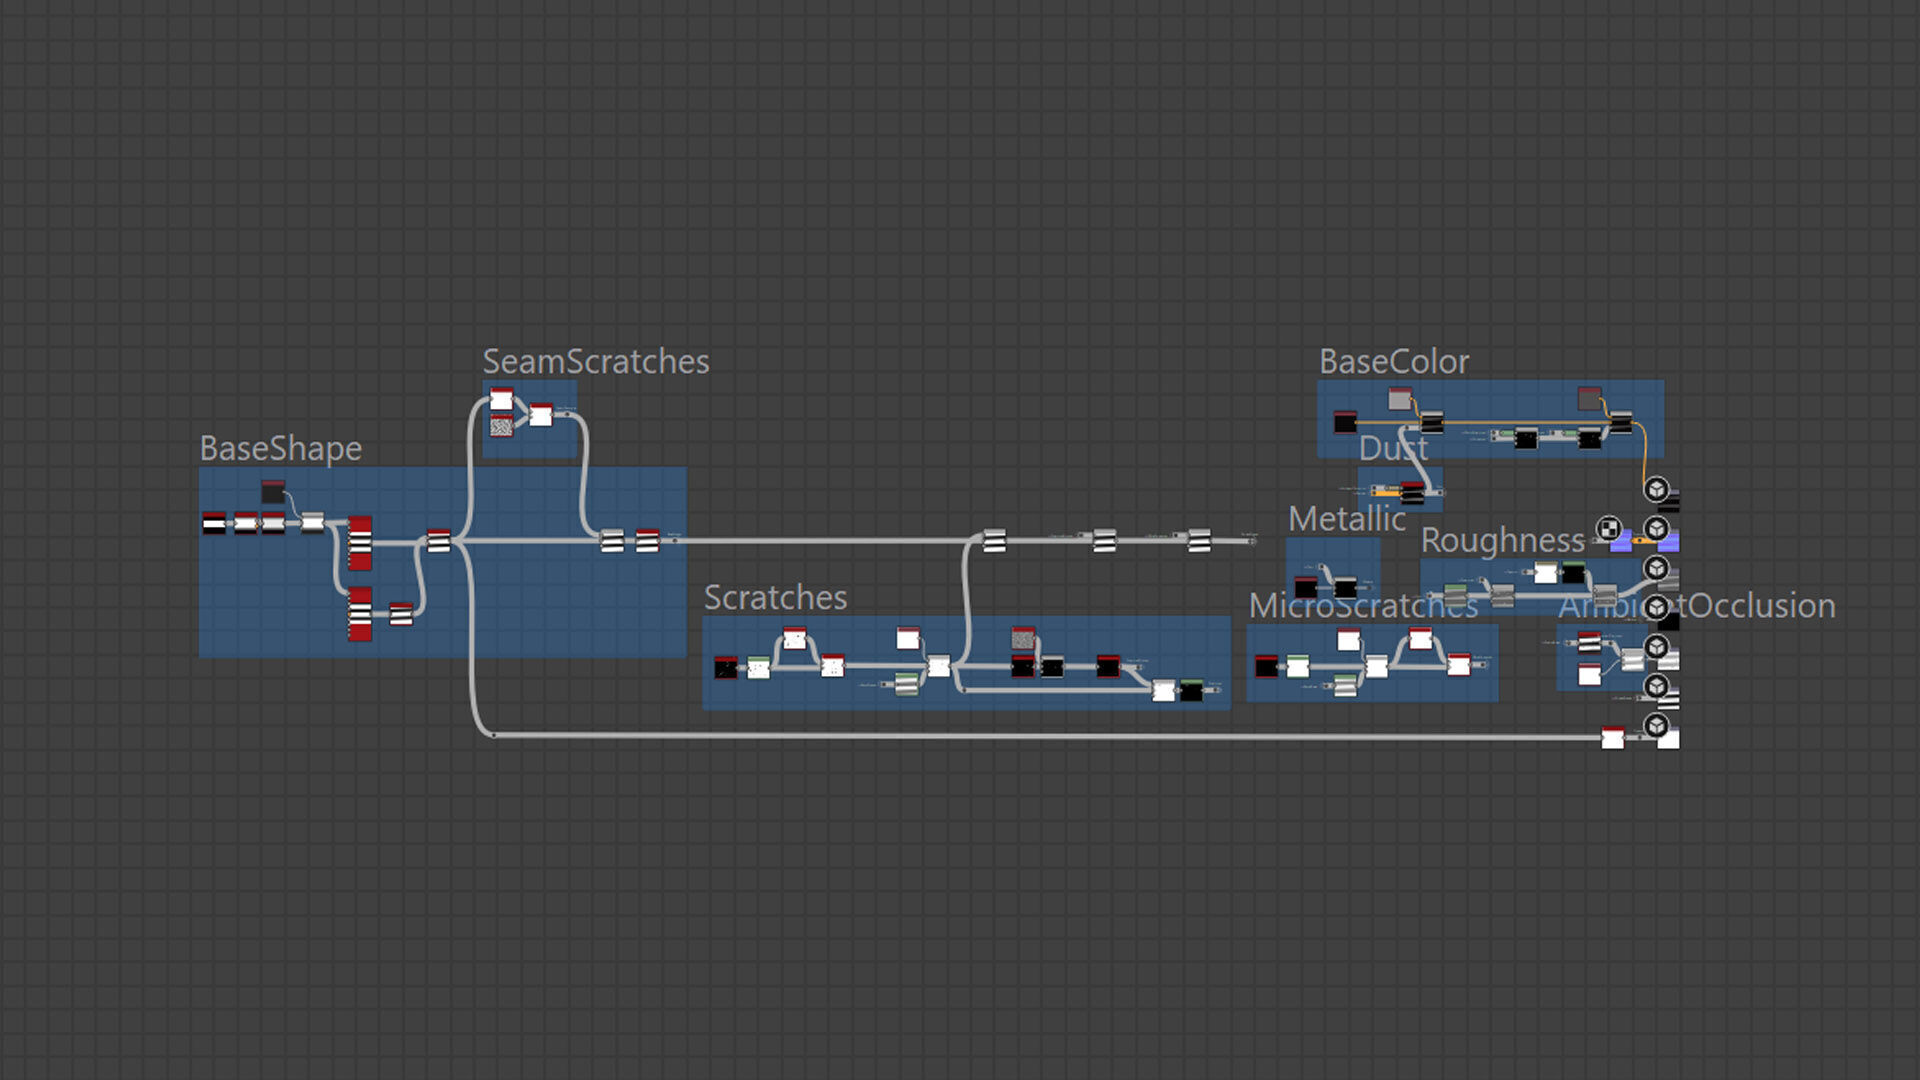
Task: Select the BaseColor frame title
Action: click(x=1393, y=362)
